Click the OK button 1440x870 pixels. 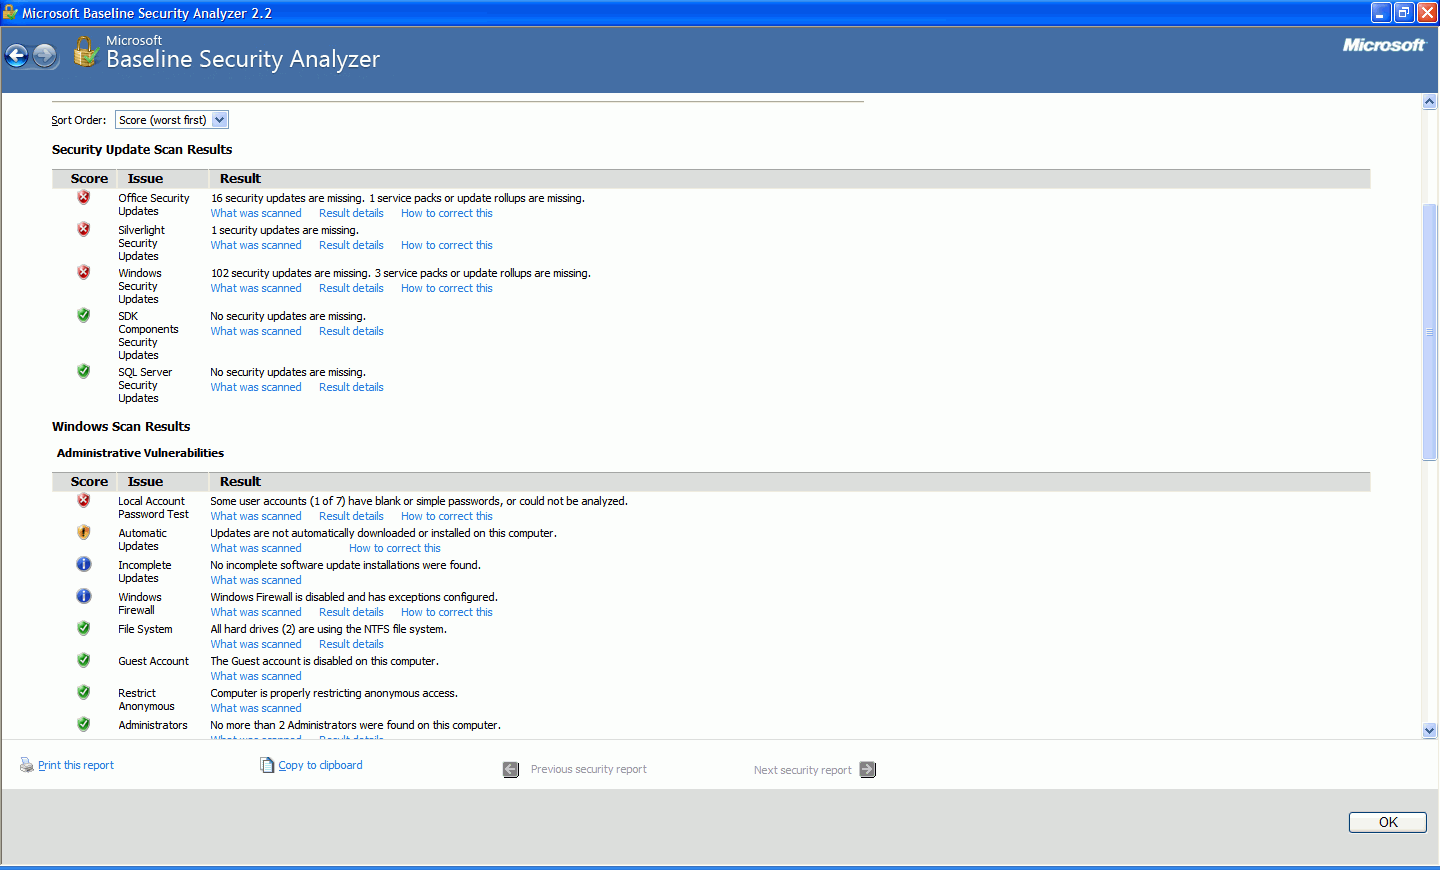[1388, 822]
